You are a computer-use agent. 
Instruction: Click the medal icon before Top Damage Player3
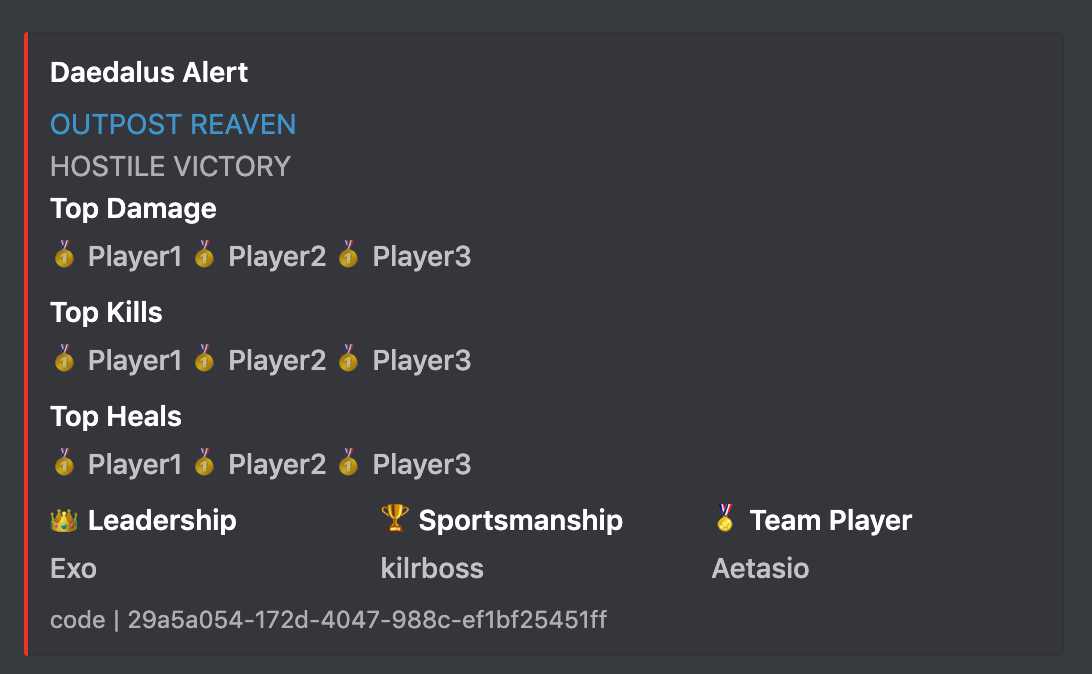point(348,254)
